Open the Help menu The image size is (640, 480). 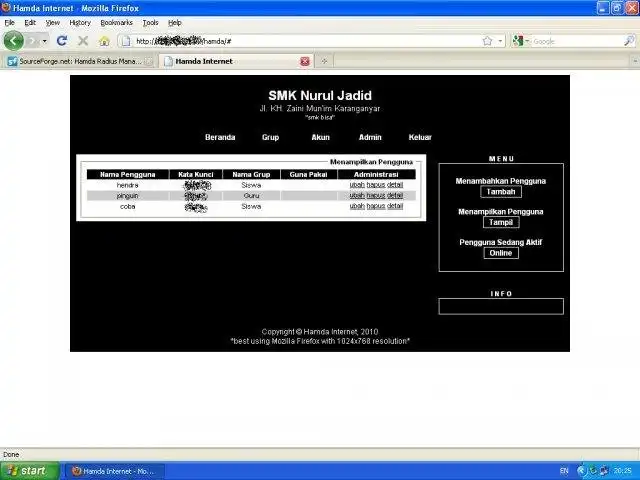click(175, 23)
